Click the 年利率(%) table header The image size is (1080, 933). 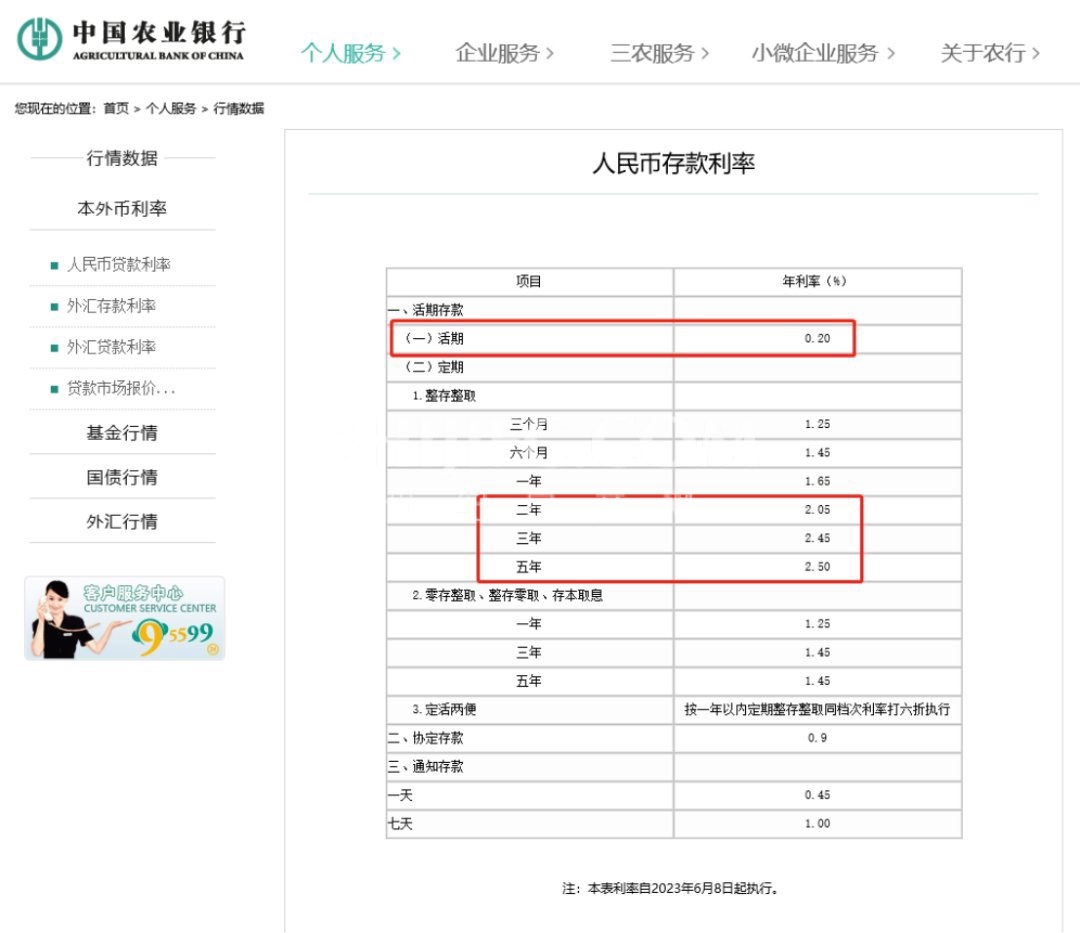click(x=814, y=281)
